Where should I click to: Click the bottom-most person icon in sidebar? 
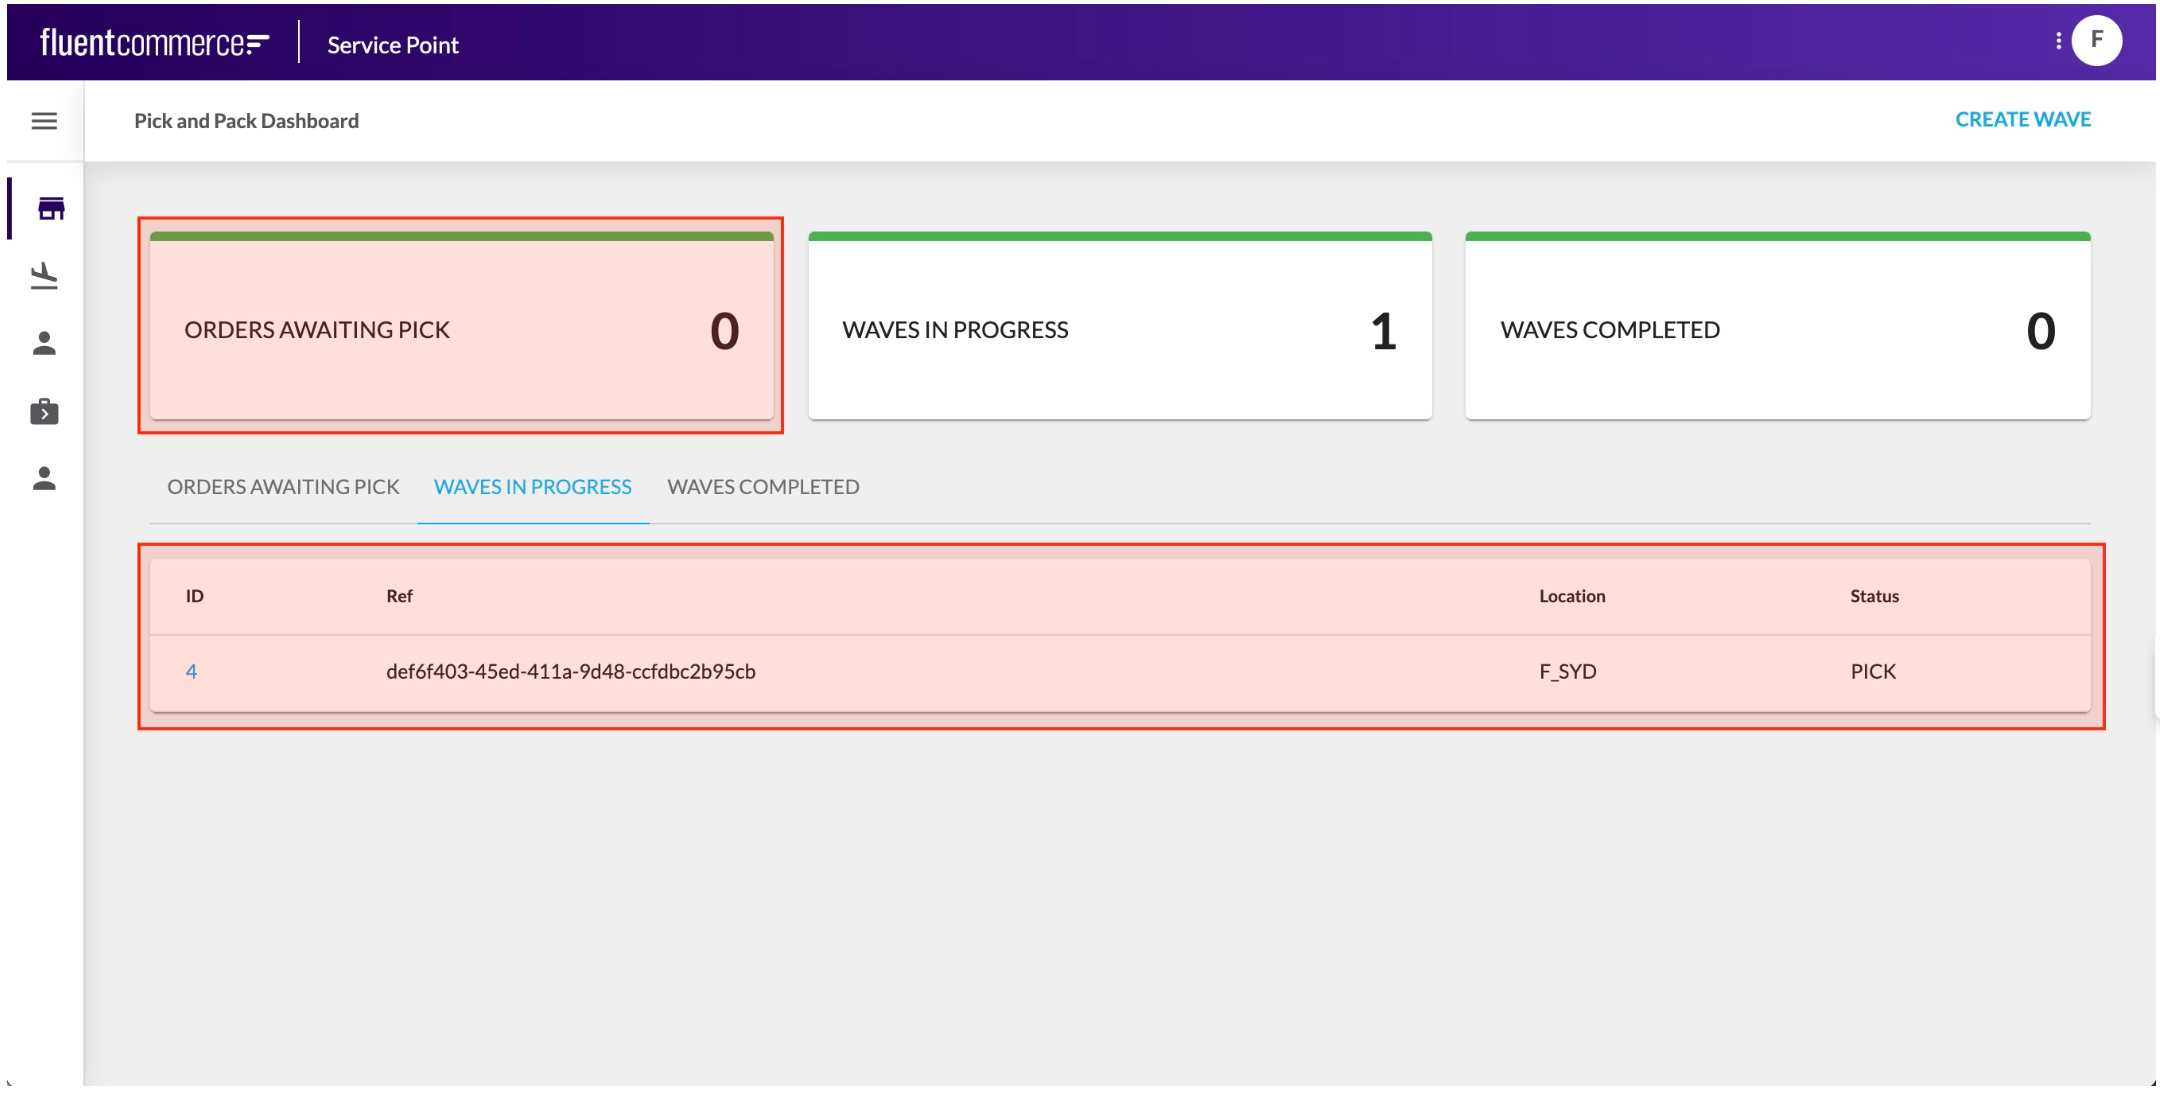(44, 479)
